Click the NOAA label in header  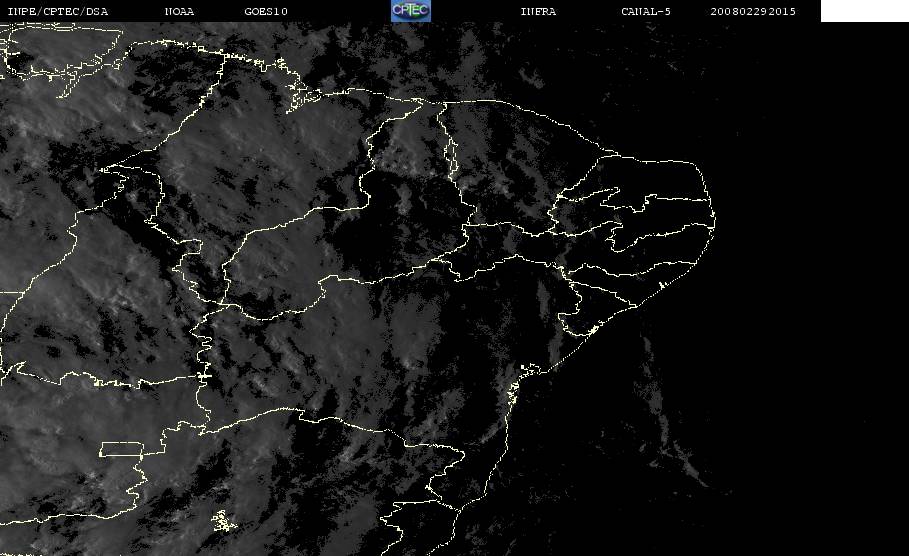[x=179, y=11]
